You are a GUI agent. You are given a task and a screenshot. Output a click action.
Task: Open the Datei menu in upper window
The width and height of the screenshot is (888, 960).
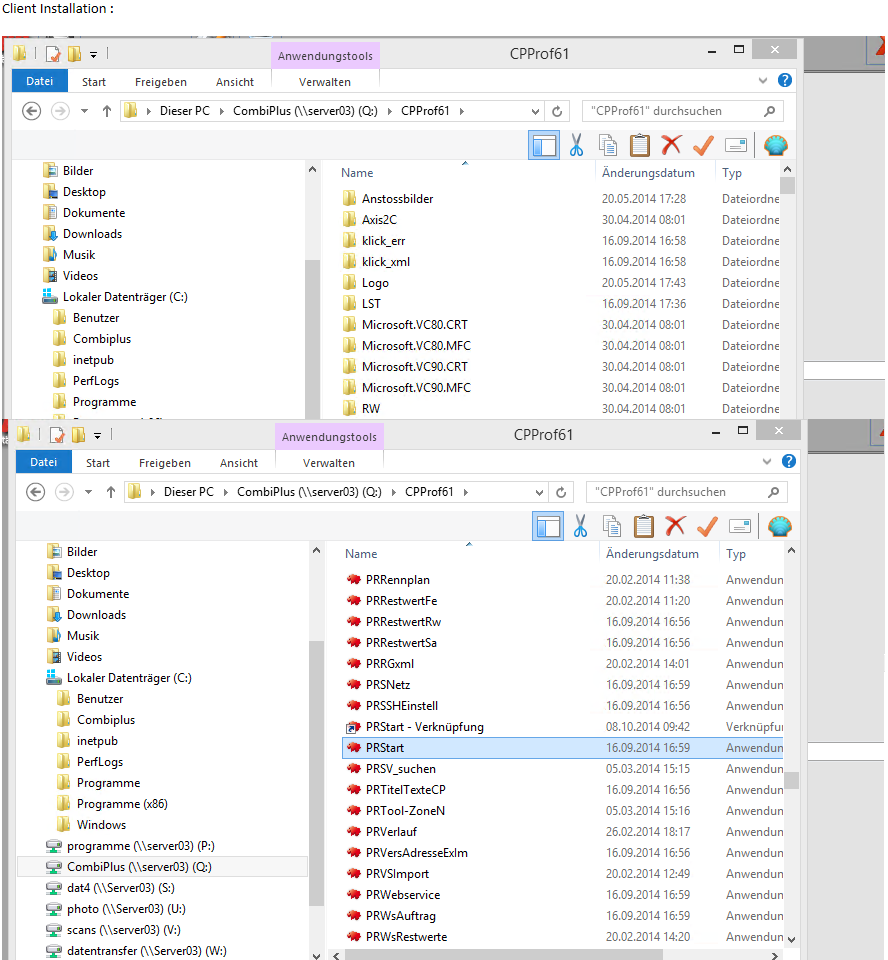tap(40, 82)
